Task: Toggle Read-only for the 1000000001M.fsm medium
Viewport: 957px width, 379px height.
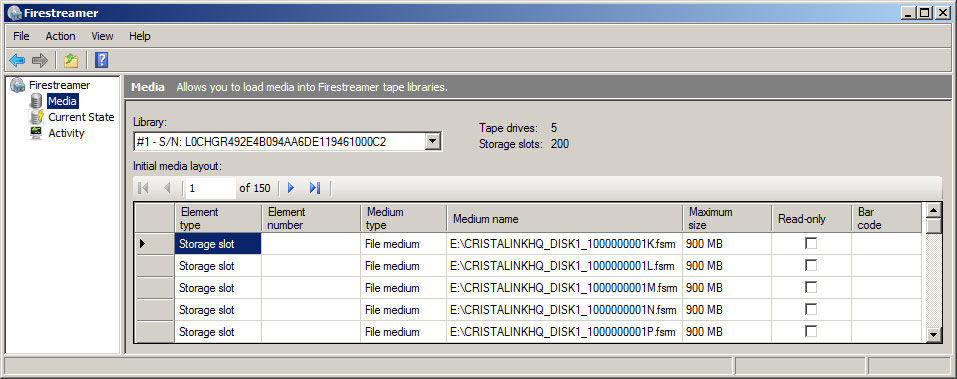Action: coord(811,287)
